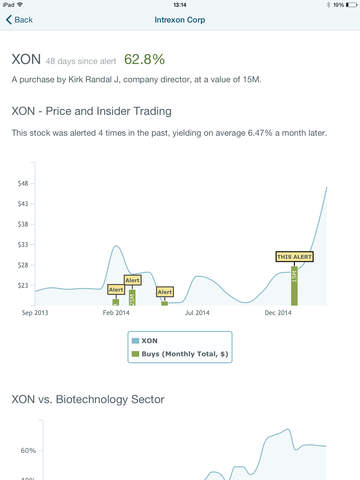Tap the Dec 2014 axis label
360x480 pixels.
278,313
